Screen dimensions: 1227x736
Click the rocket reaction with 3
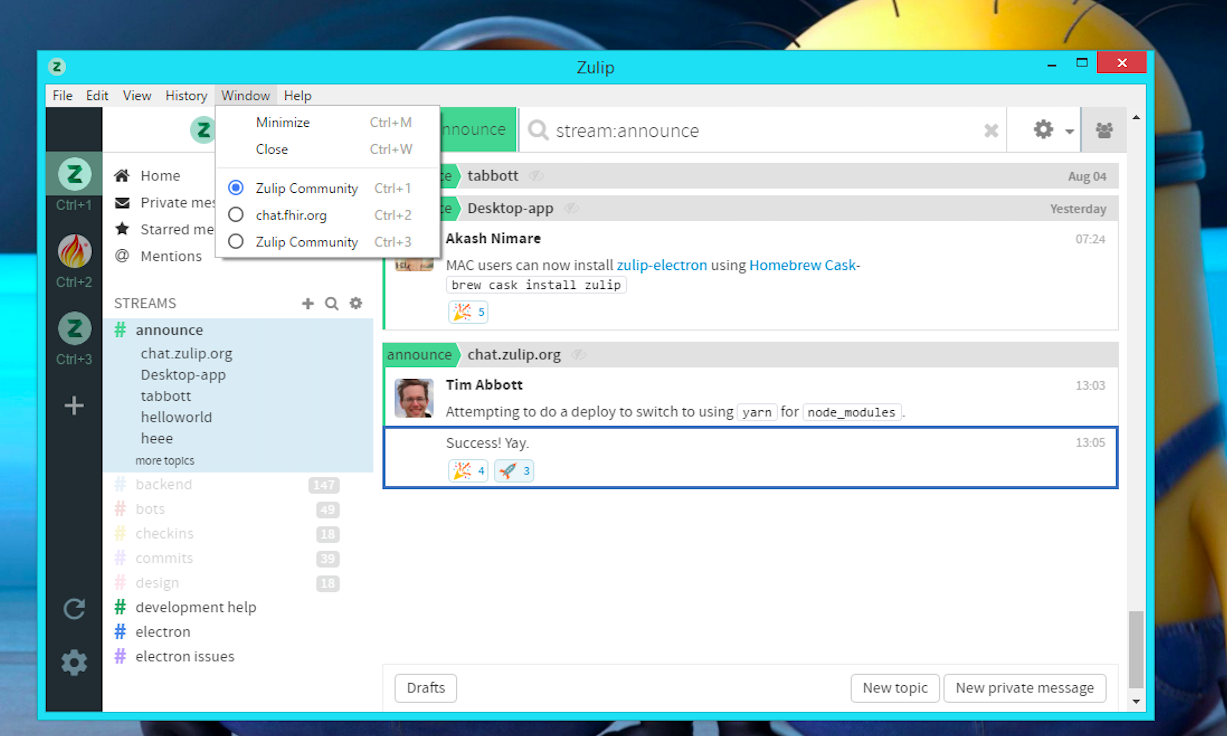pyautogui.click(x=514, y=470)
